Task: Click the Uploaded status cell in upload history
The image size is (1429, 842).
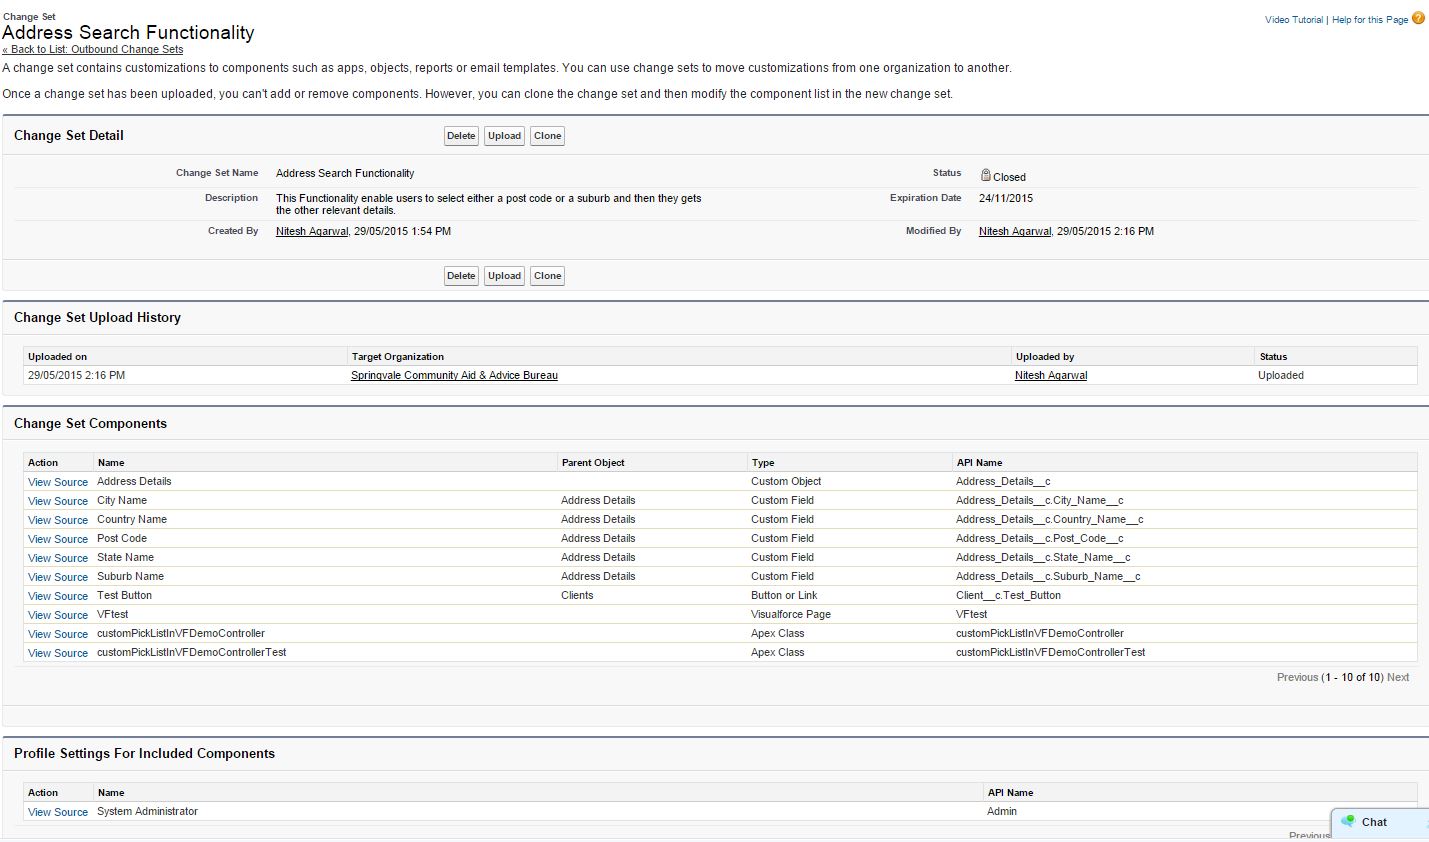Action: (x=1281, y=376)
